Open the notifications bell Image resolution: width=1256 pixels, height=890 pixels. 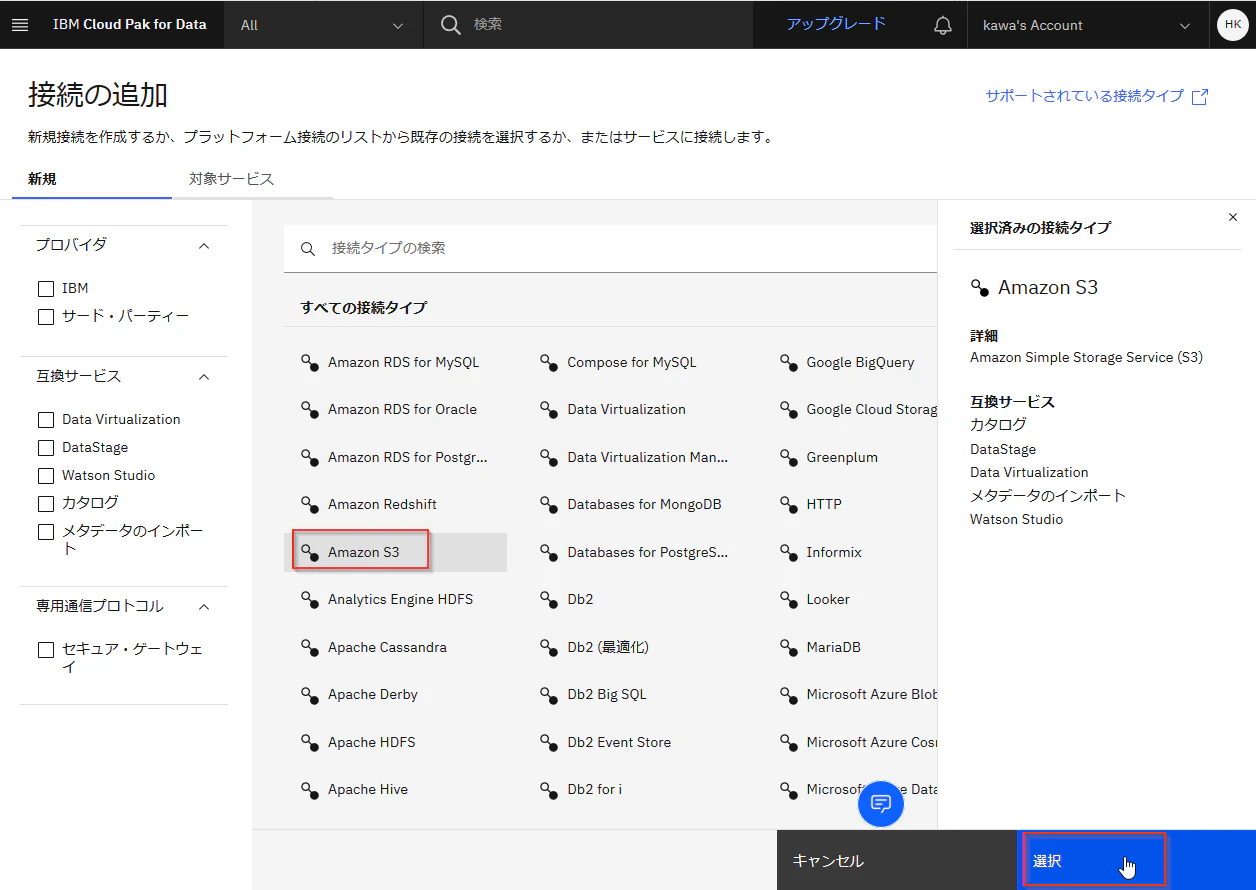pyautogui.click(x=942, y=25)
